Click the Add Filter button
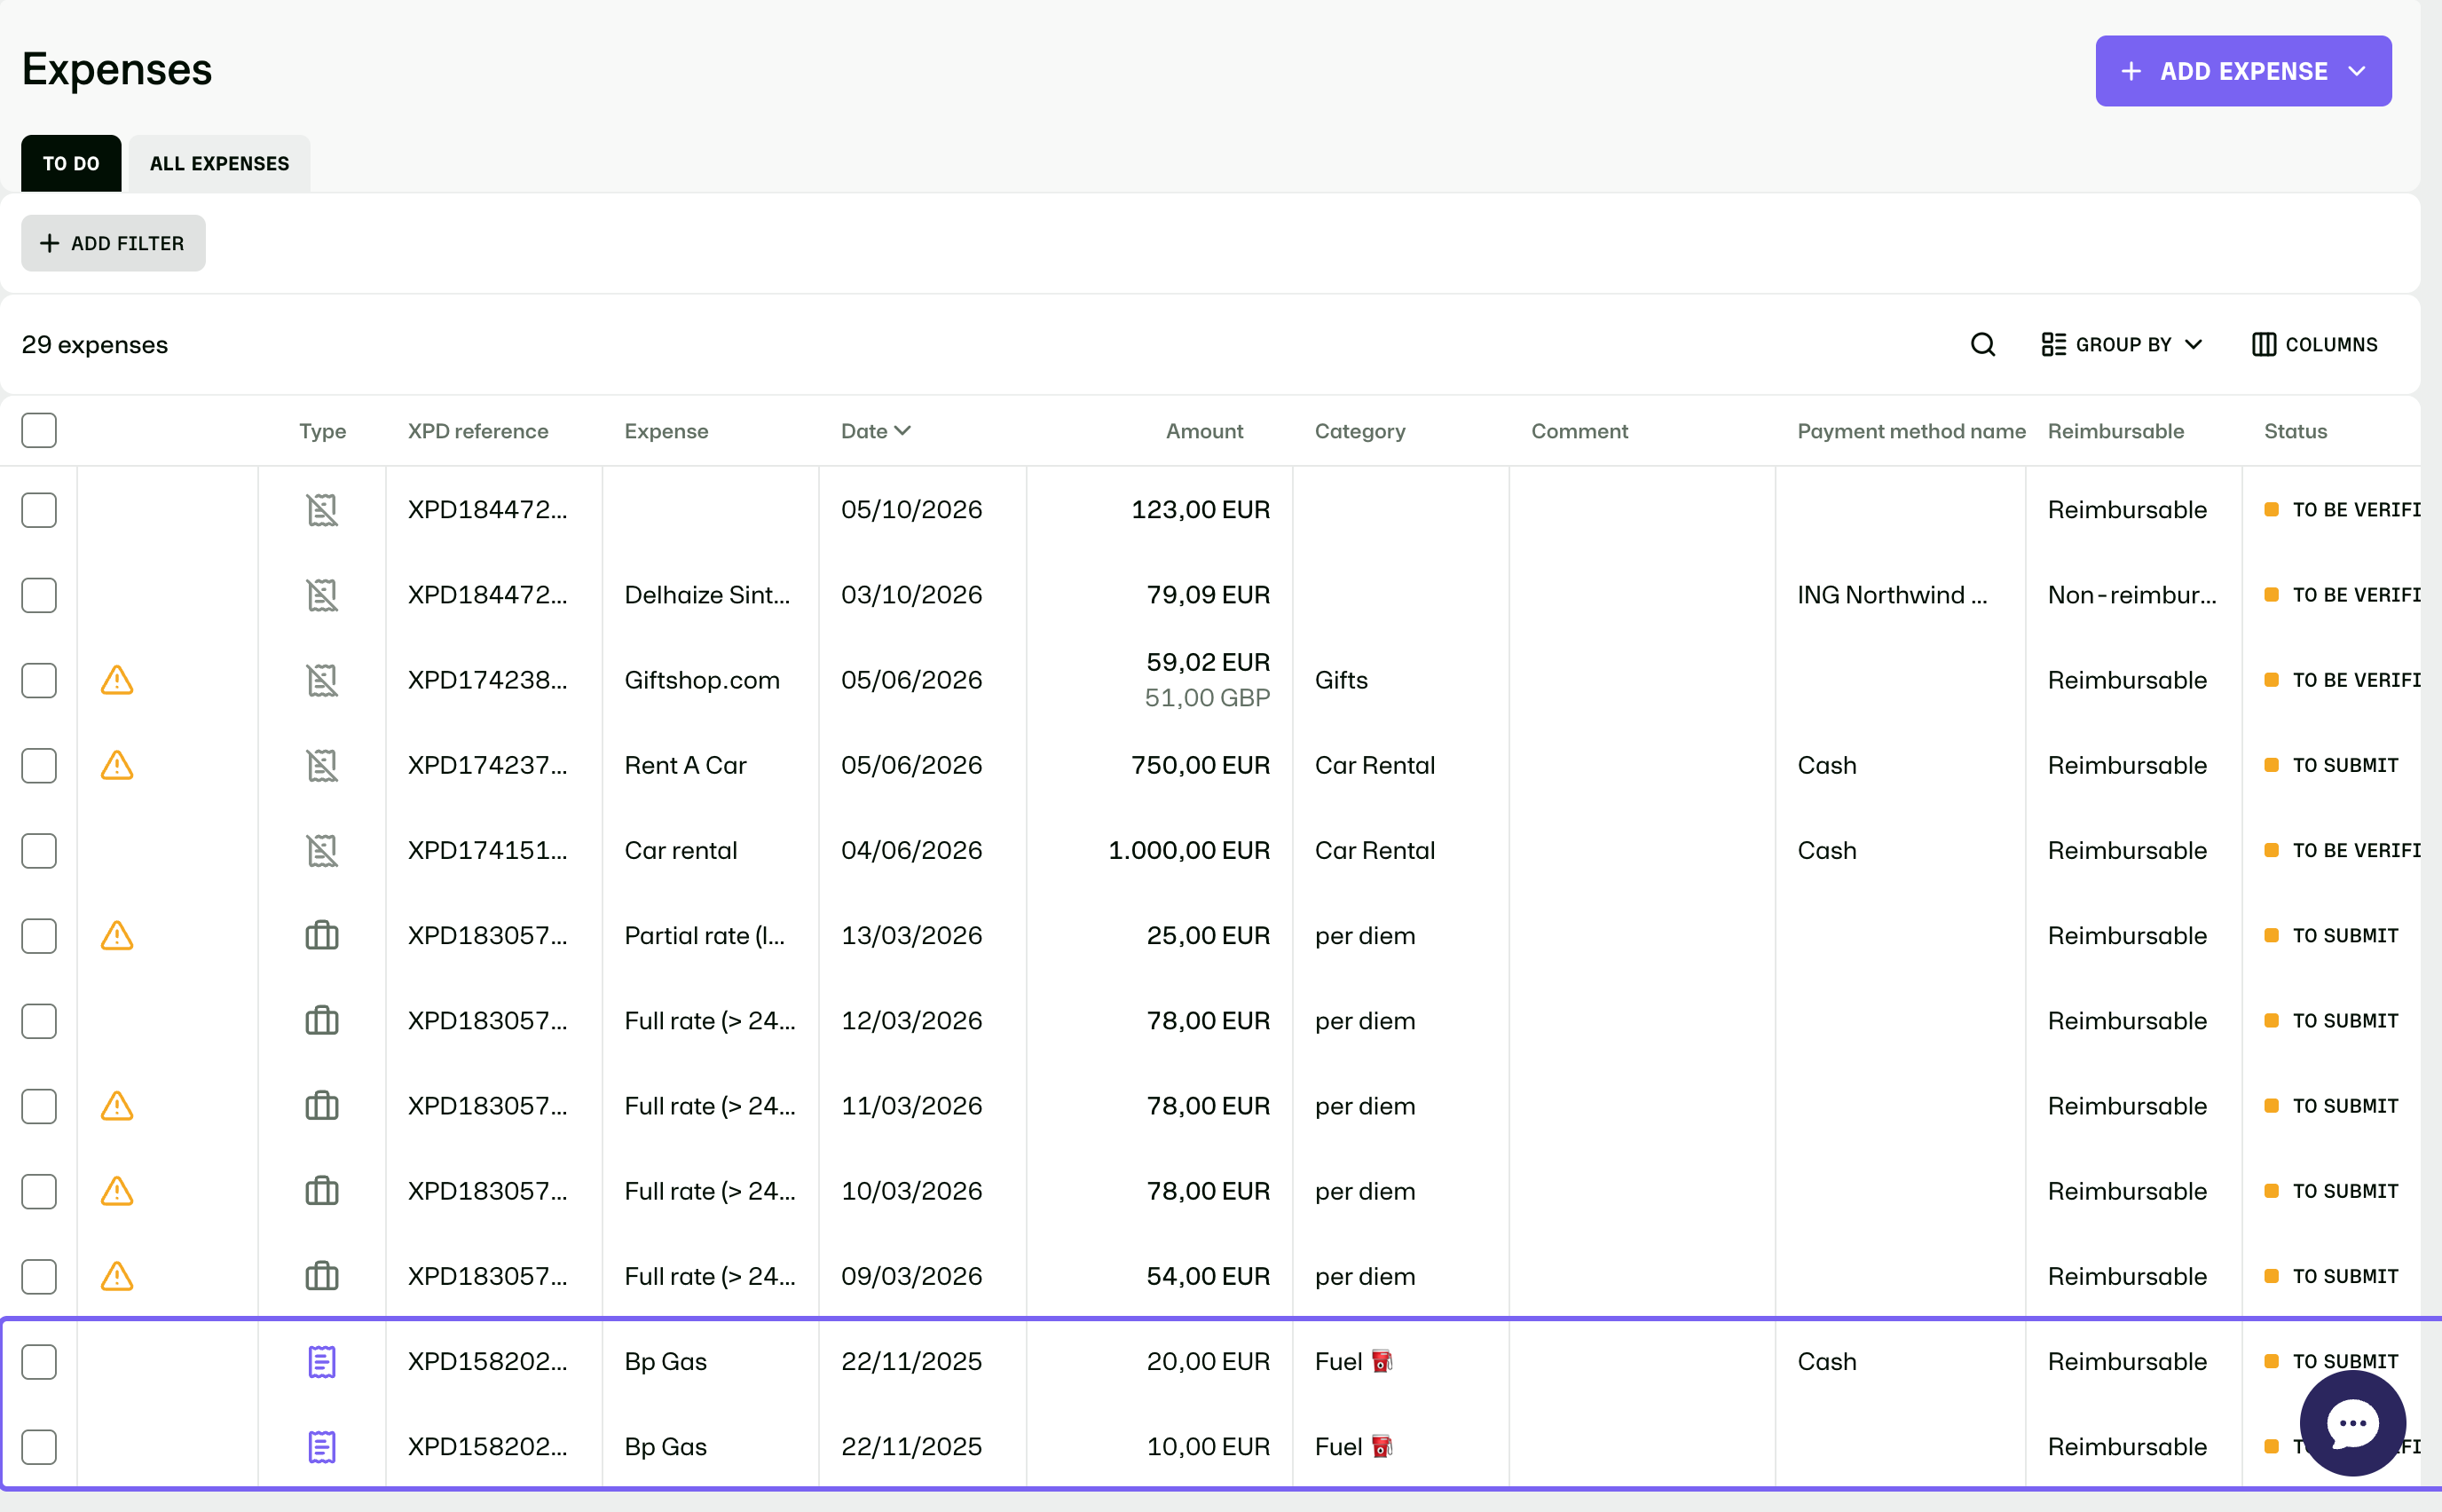The image size is (2442, 1512). [113, 243]
